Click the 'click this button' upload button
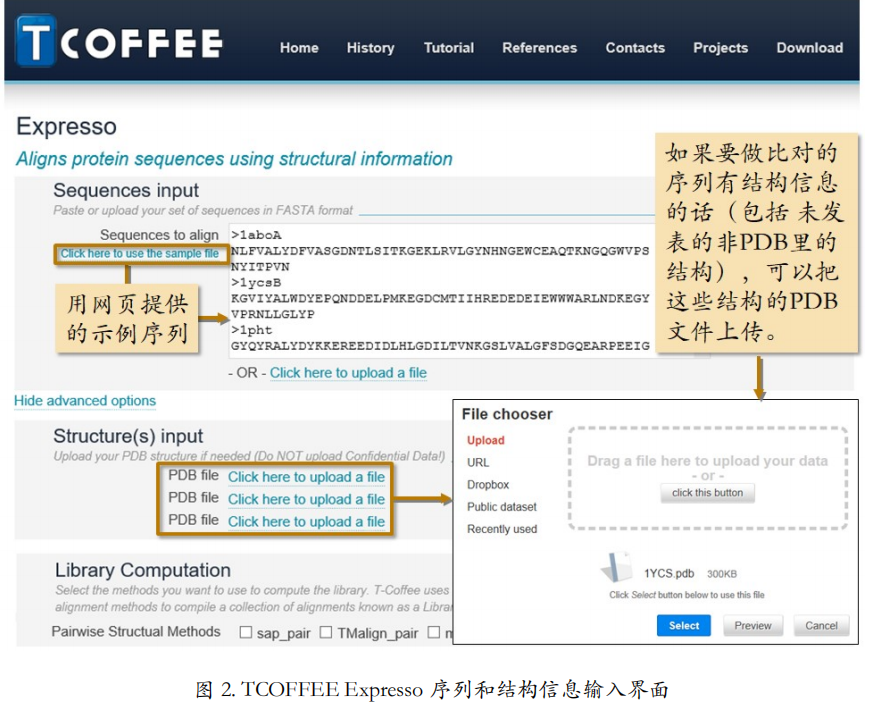 pos(707,493)
